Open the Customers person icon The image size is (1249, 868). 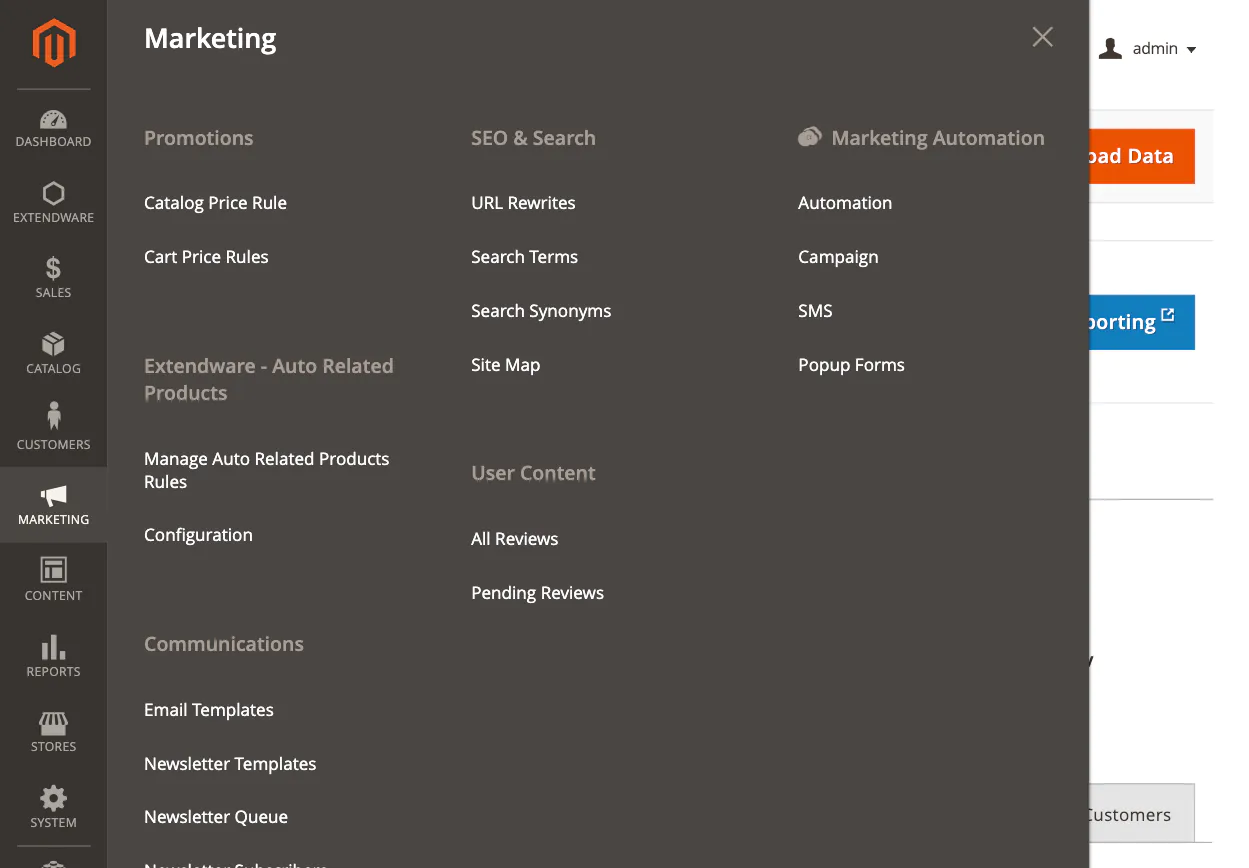click(53, 419)
